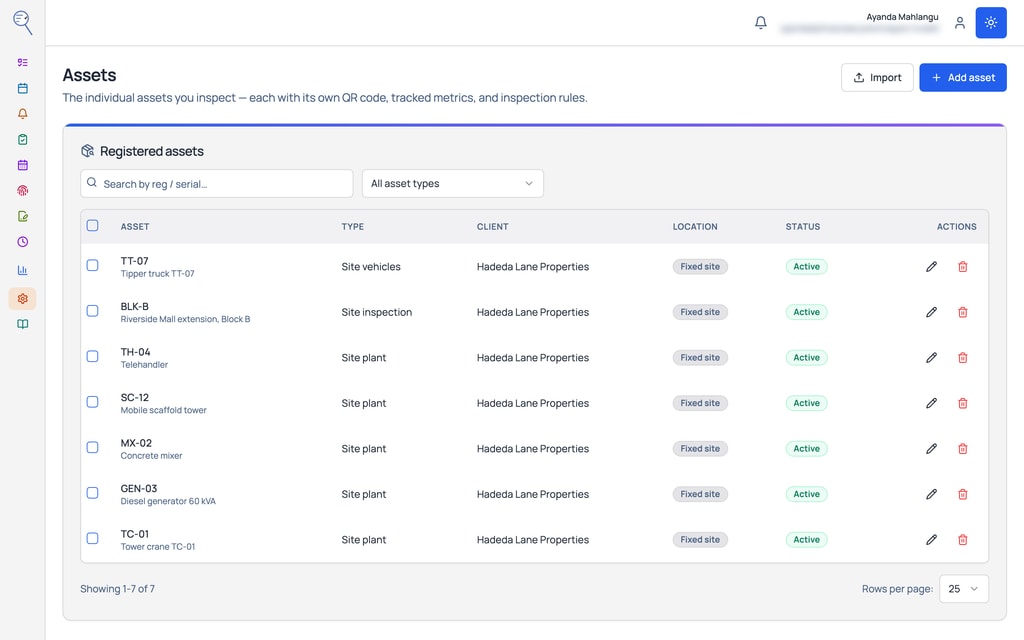Delete asset GEN-03 with the trash icon
The image size is (1024, 640).
963,494
